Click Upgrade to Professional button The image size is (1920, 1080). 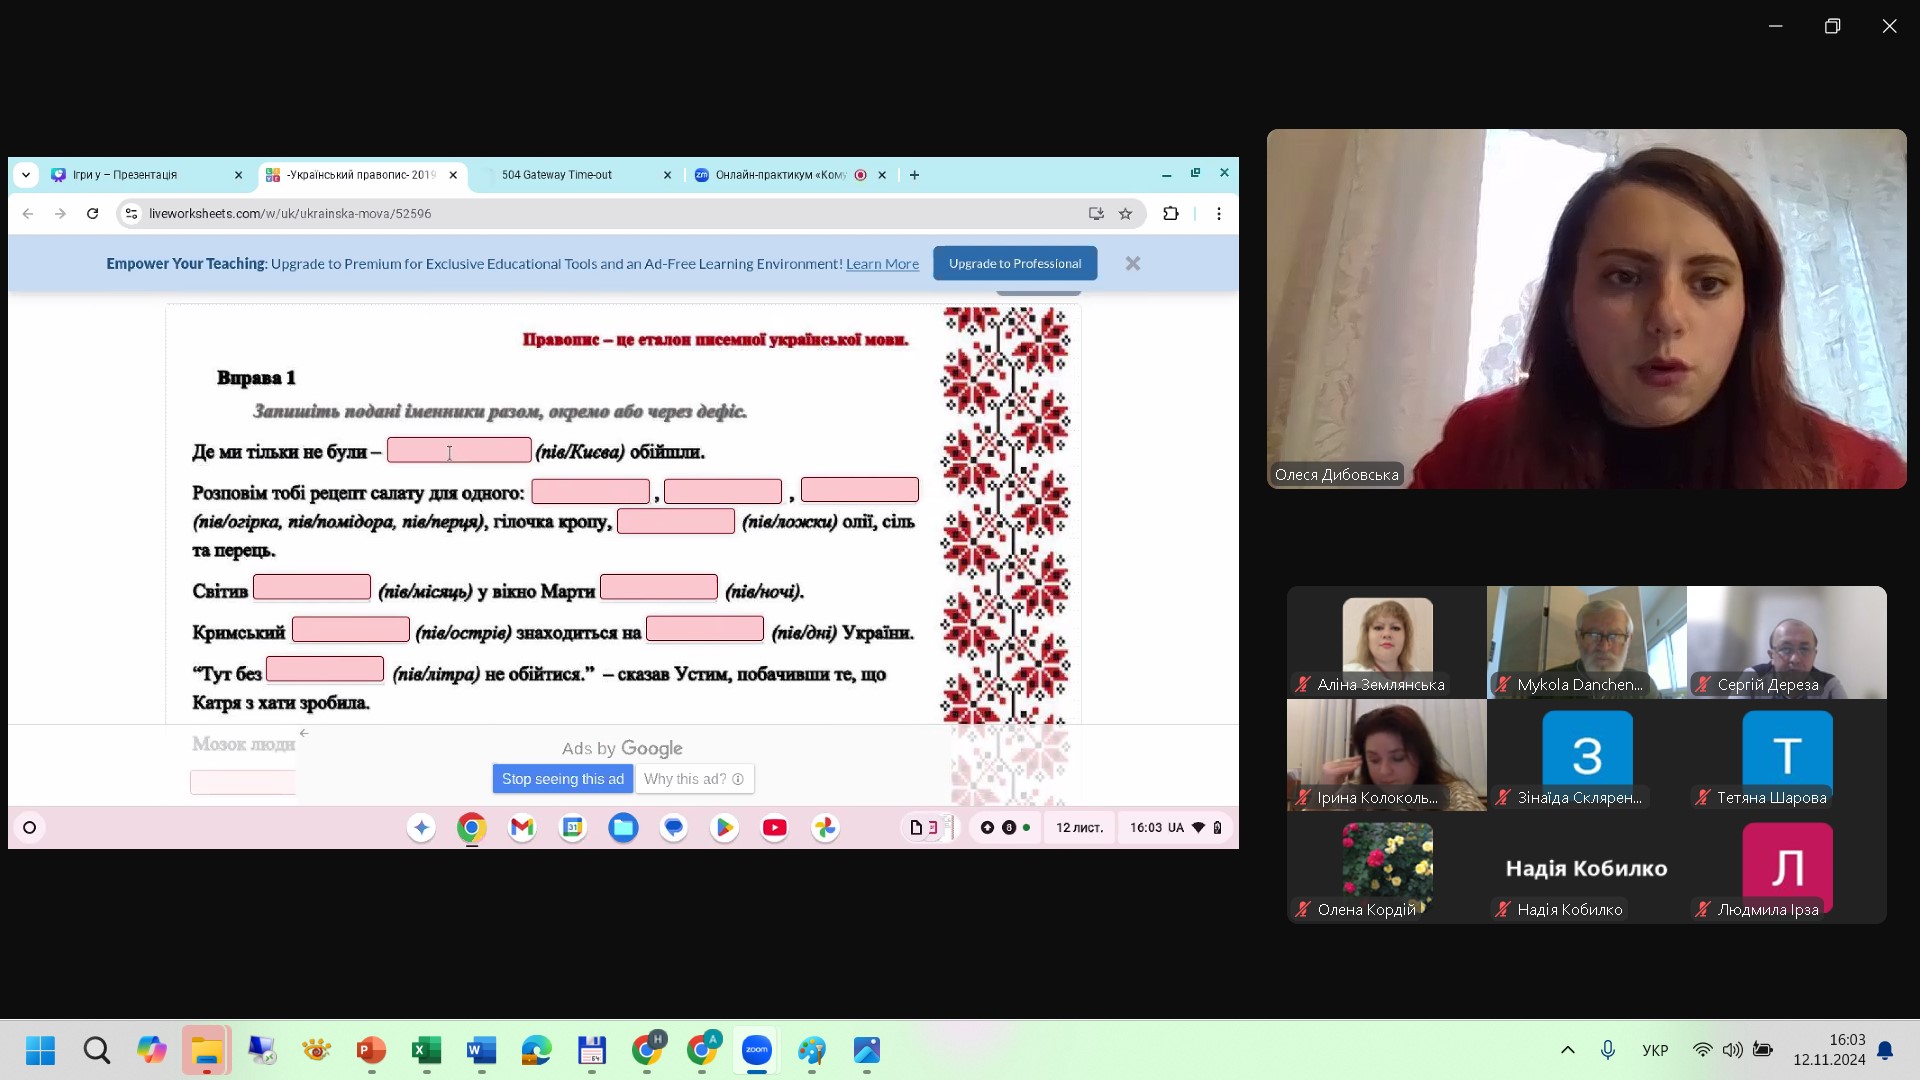tap(1014, 264)
